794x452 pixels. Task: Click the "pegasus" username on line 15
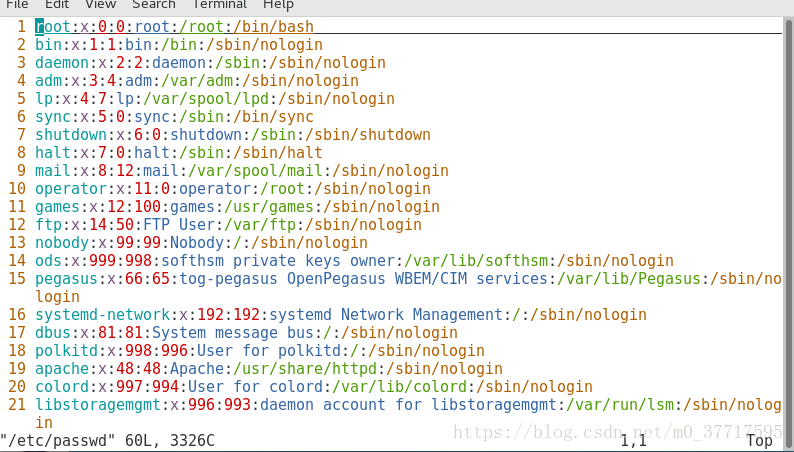coord(66,279)
